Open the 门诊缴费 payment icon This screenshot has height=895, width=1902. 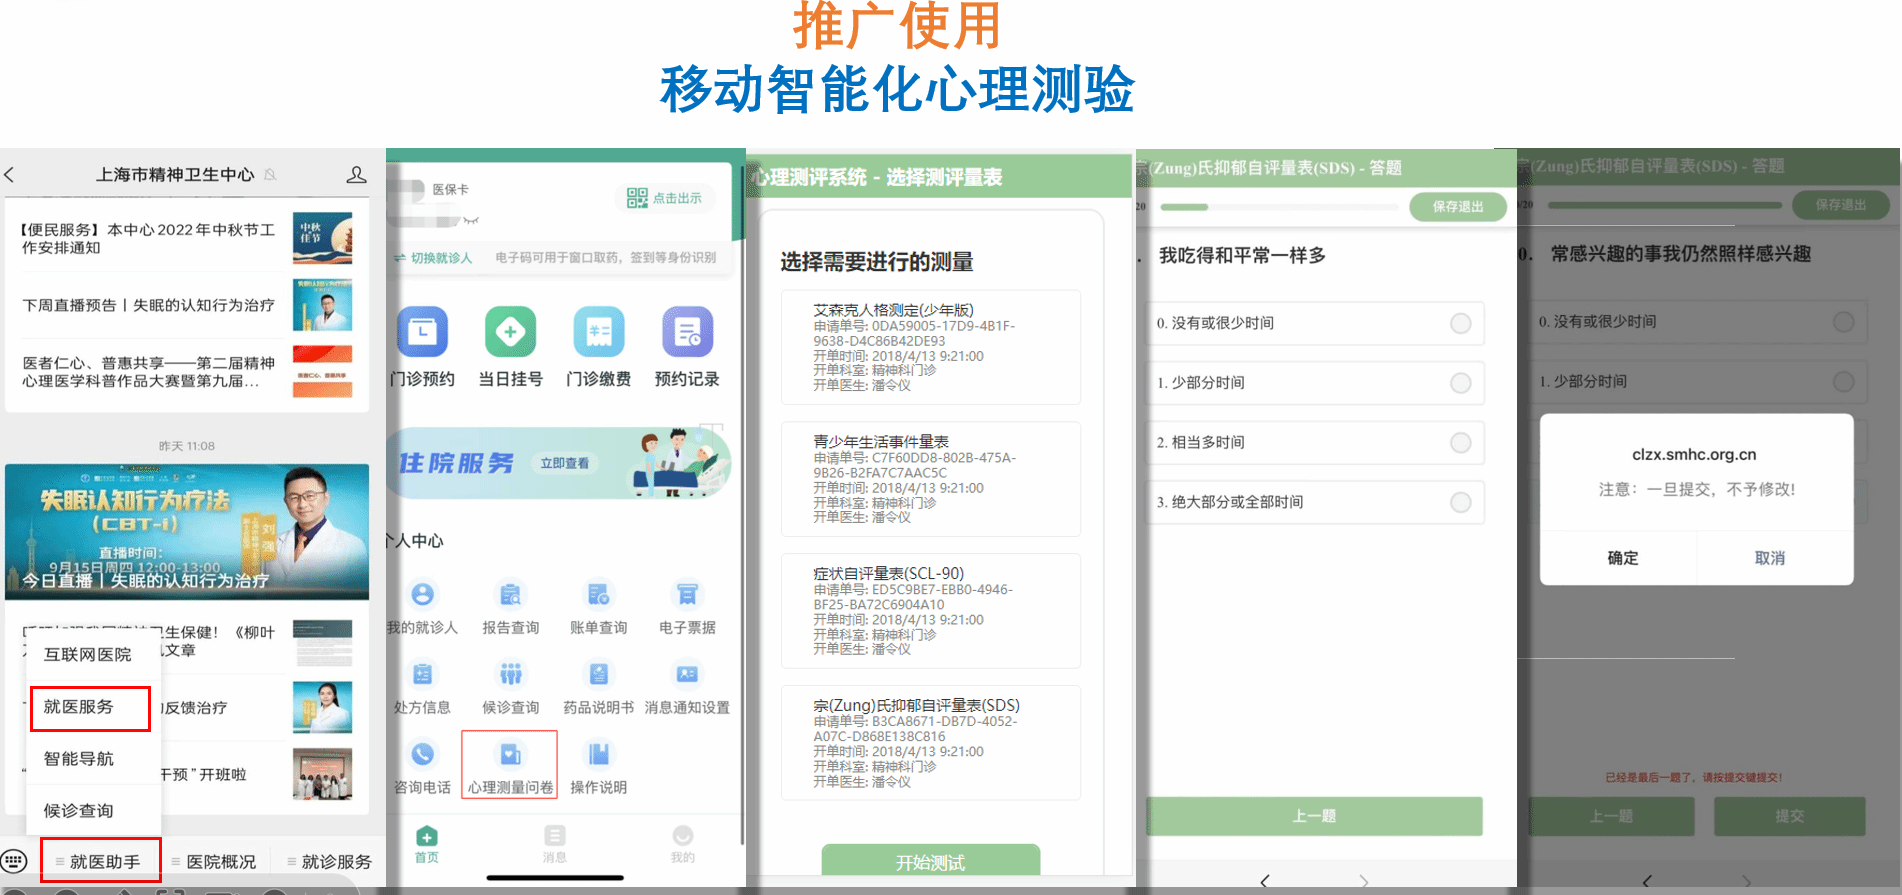coord(598,333)
